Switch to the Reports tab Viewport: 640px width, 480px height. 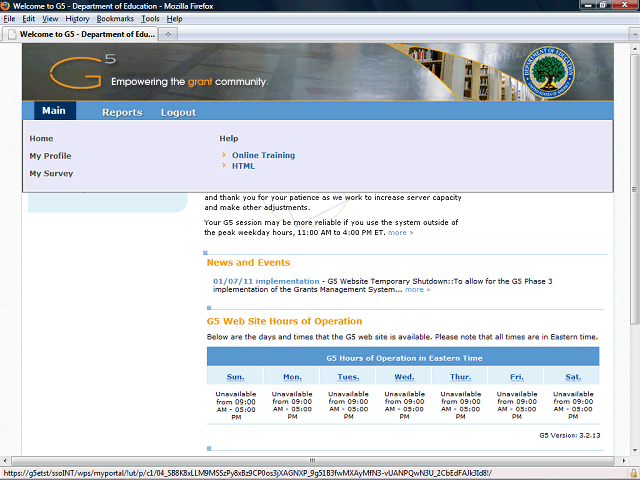(x=122, y=112)
